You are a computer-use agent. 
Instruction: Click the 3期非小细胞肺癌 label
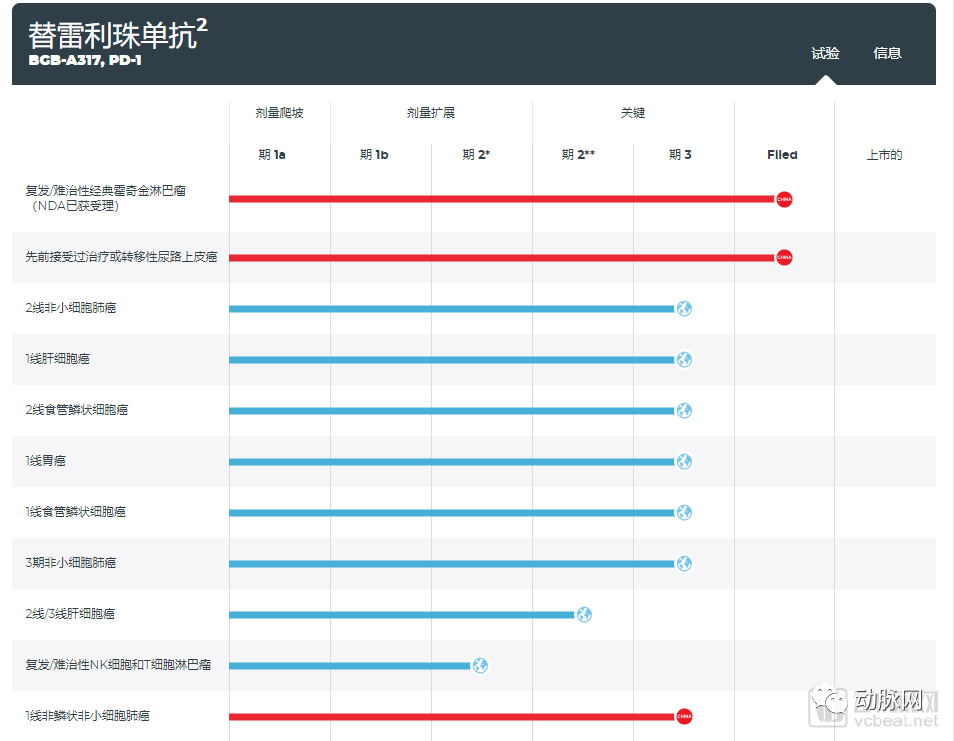coord(71,563)
